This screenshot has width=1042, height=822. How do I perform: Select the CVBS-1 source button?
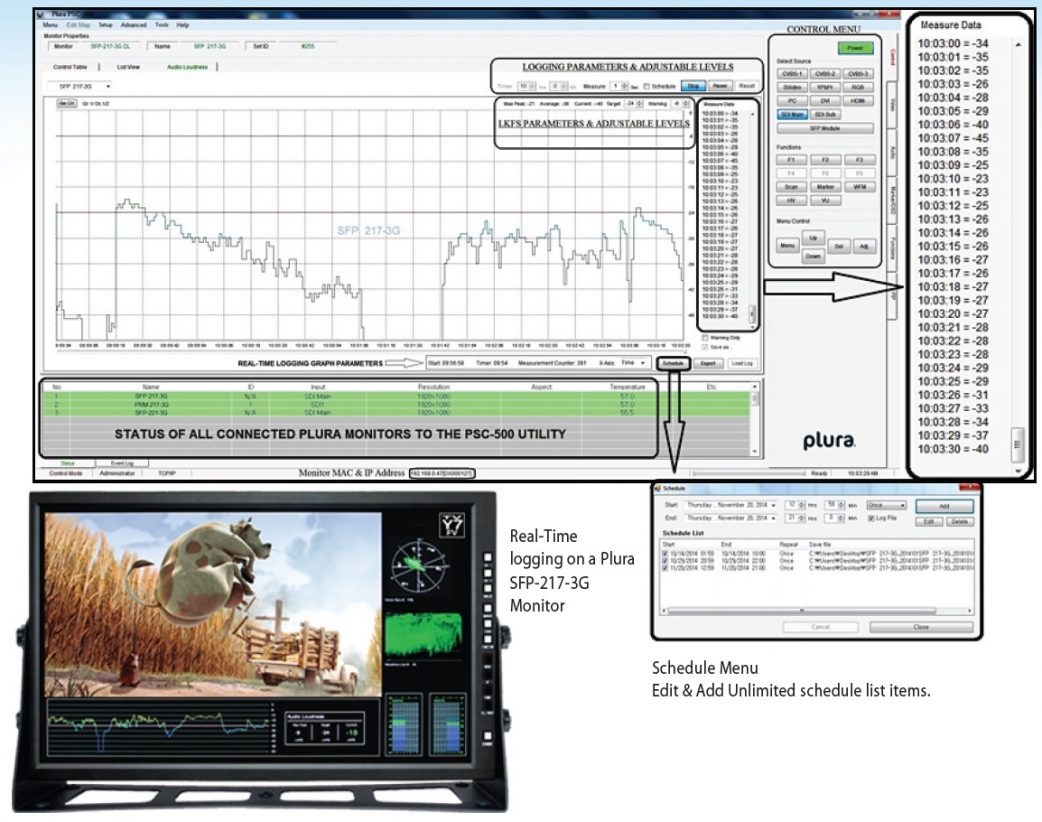pos(791,74)
